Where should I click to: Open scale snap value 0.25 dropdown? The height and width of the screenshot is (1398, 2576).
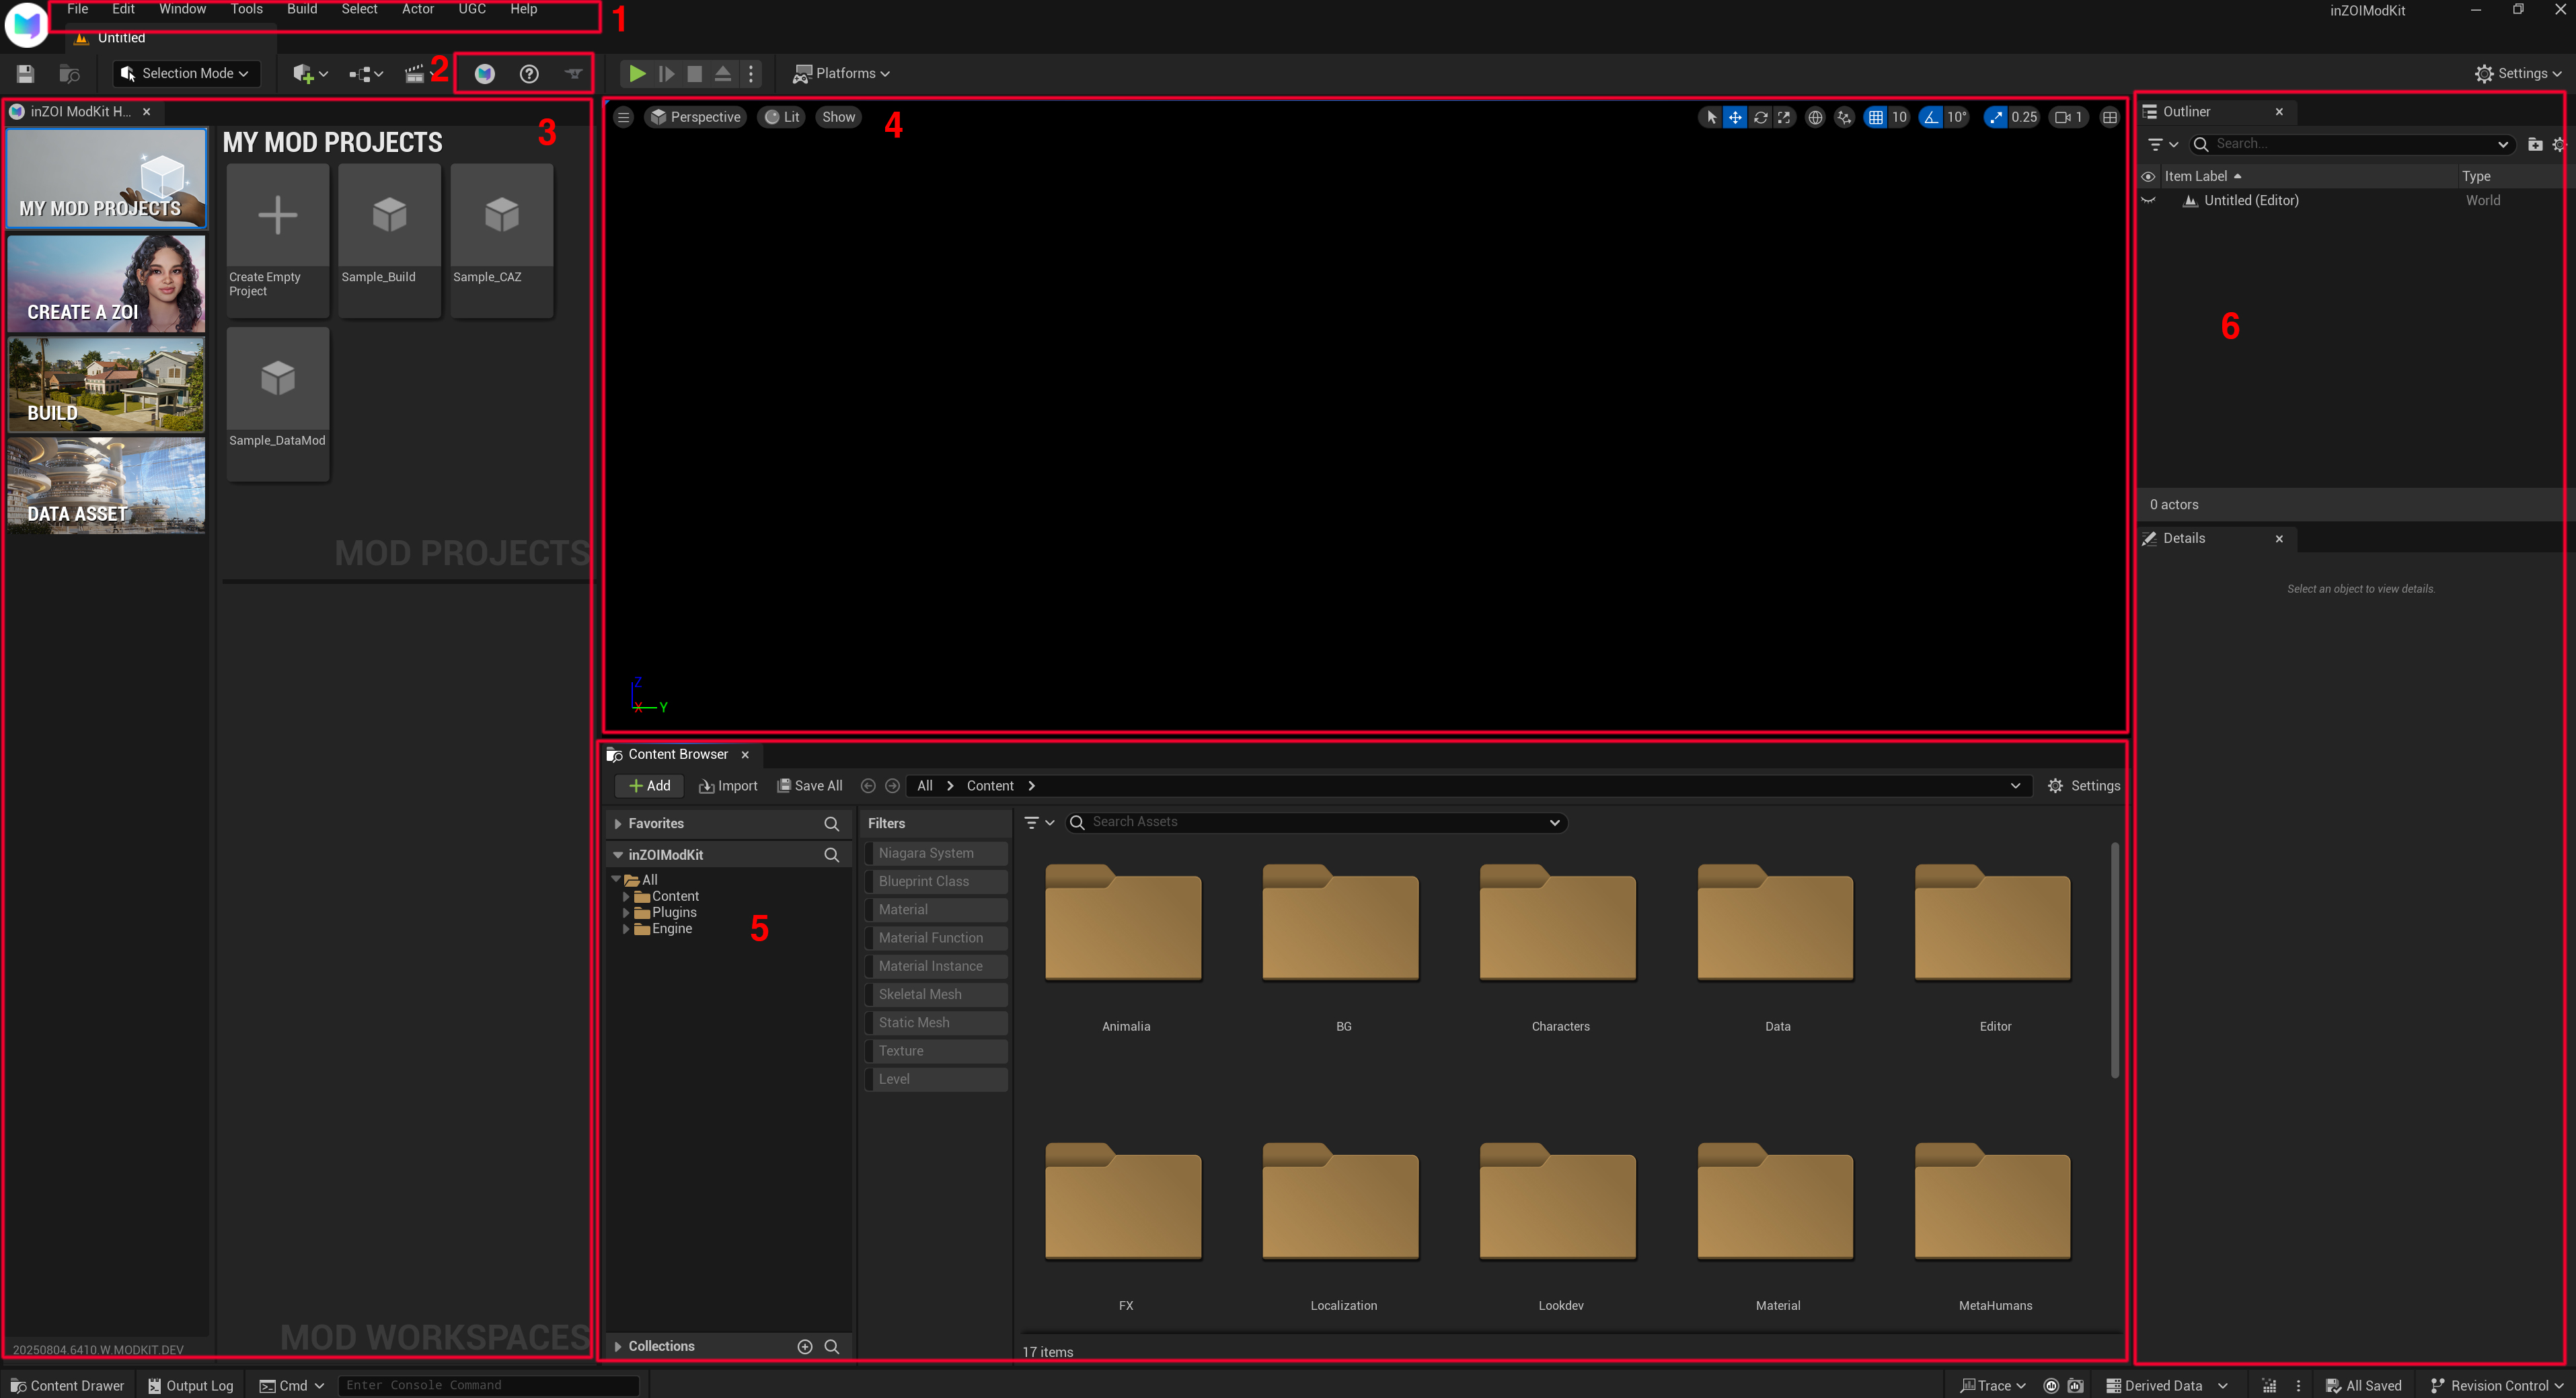2024,117
